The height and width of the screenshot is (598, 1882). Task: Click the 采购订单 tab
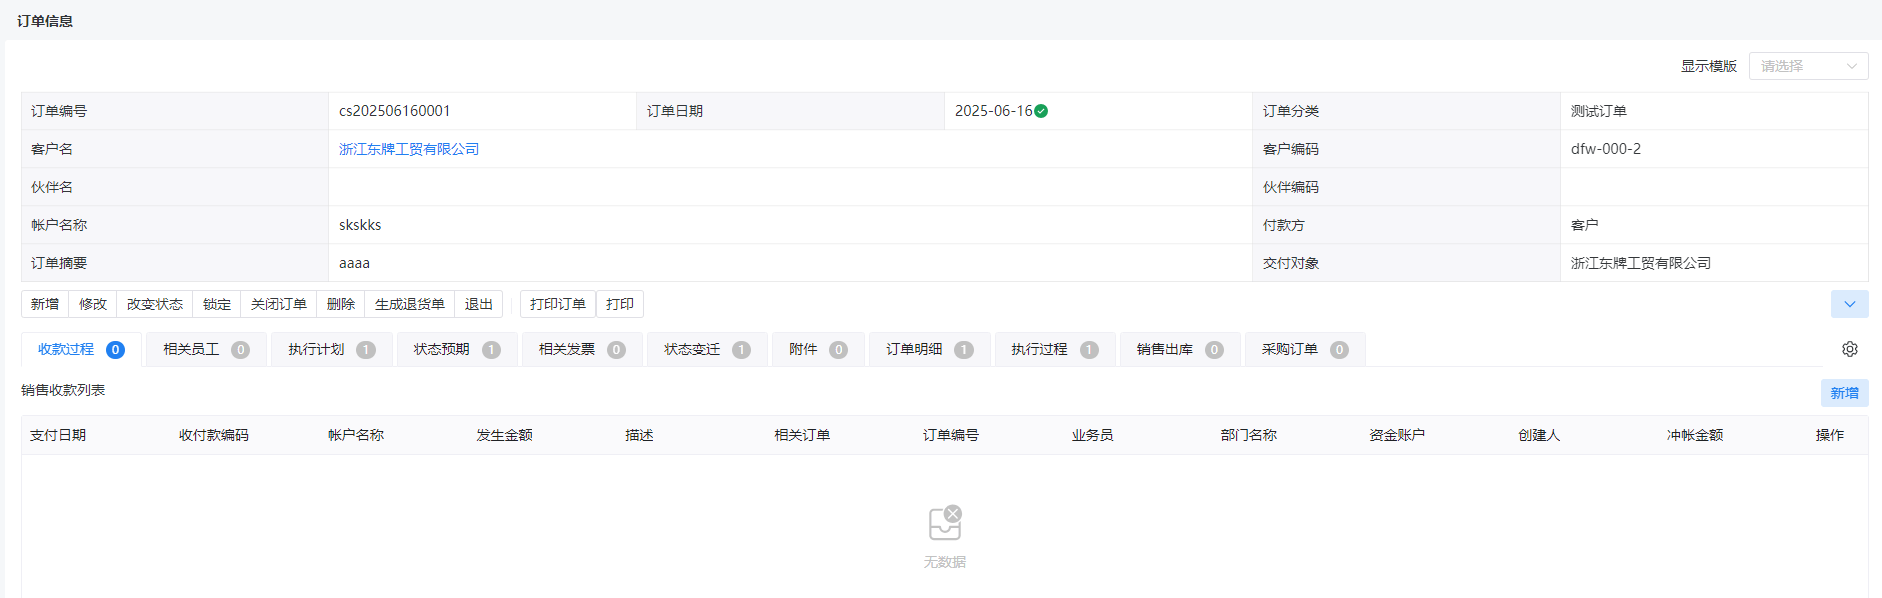point(1305,349)
